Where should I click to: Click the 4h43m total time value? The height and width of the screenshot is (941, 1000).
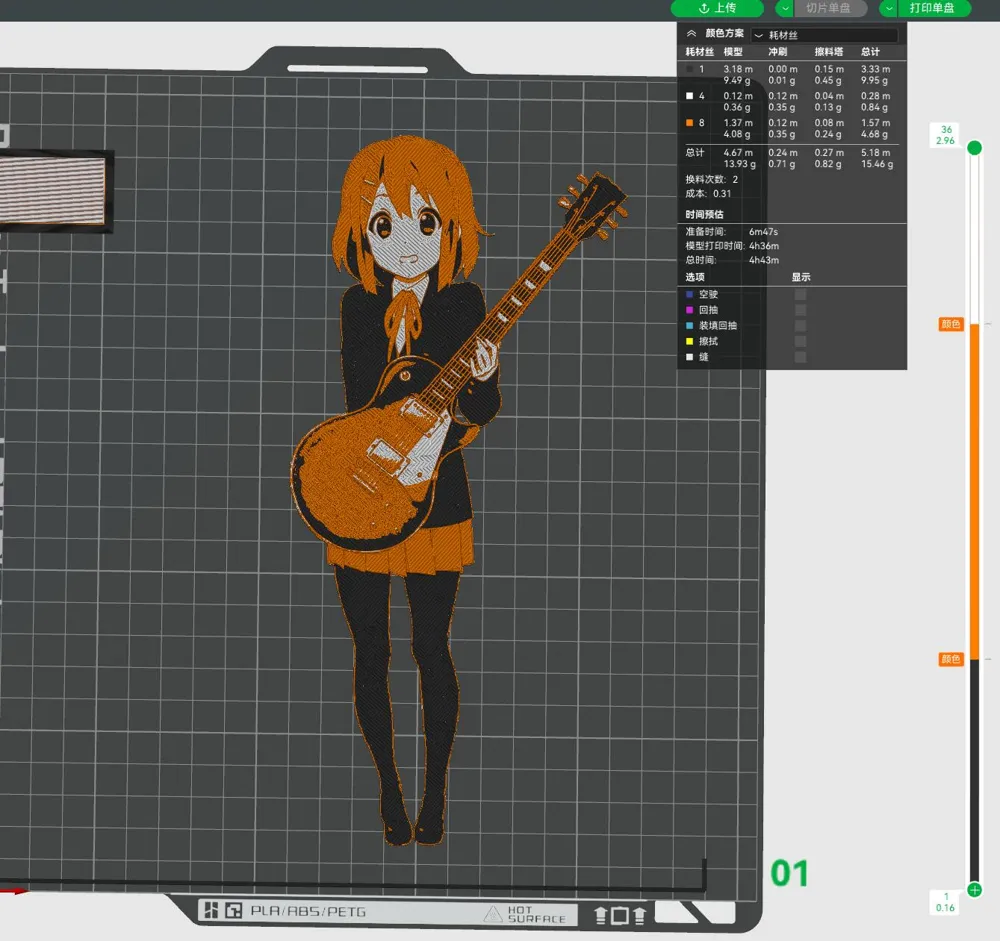pos(764,260)
